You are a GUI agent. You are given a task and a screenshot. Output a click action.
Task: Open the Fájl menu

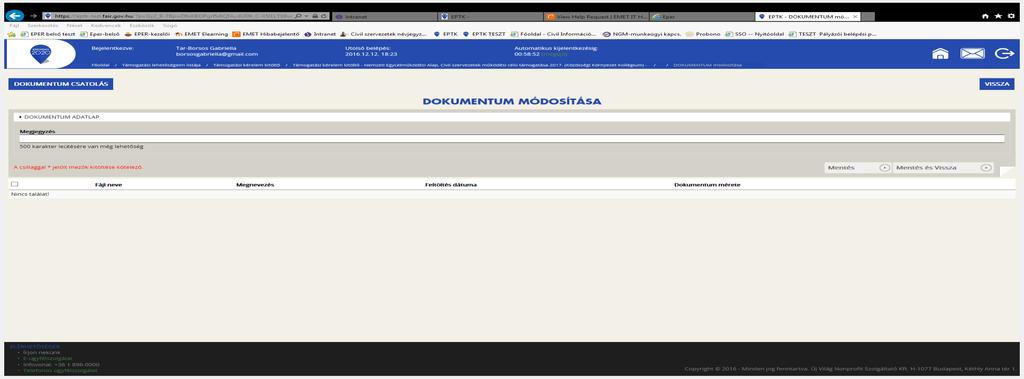click(14, 25)
